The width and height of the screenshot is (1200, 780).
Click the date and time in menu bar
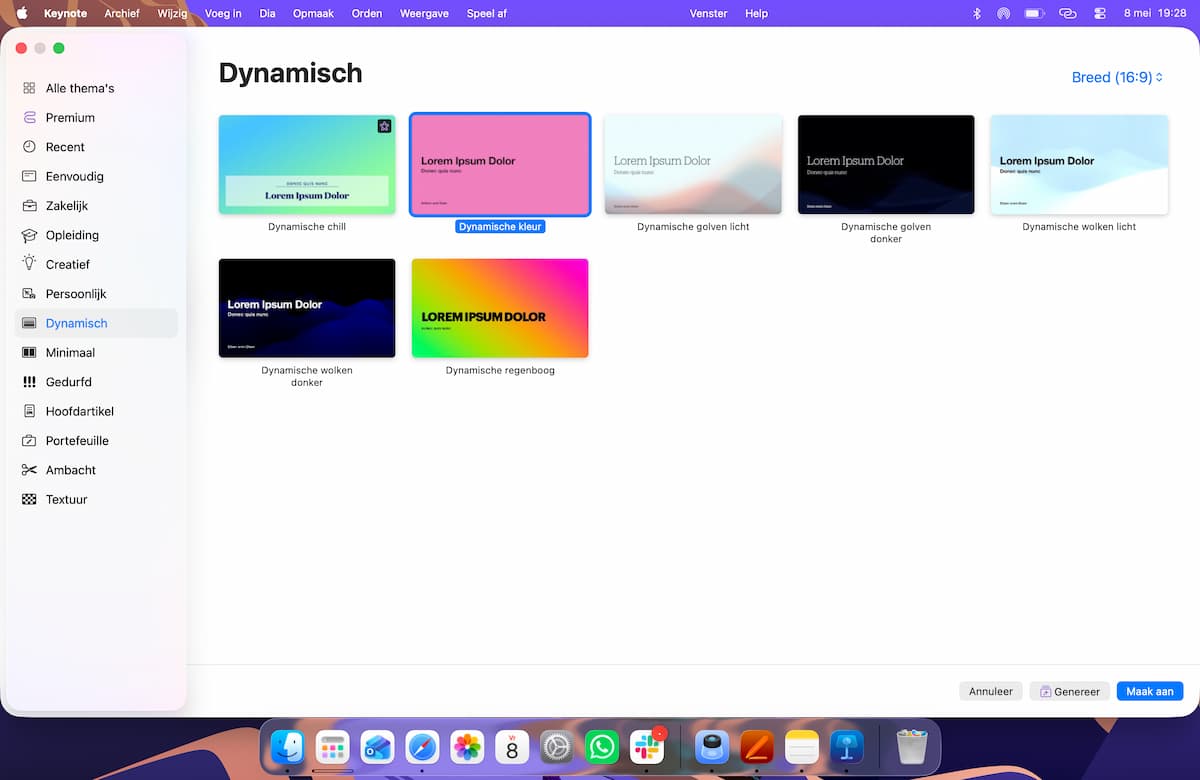[x=1155, y=13]
